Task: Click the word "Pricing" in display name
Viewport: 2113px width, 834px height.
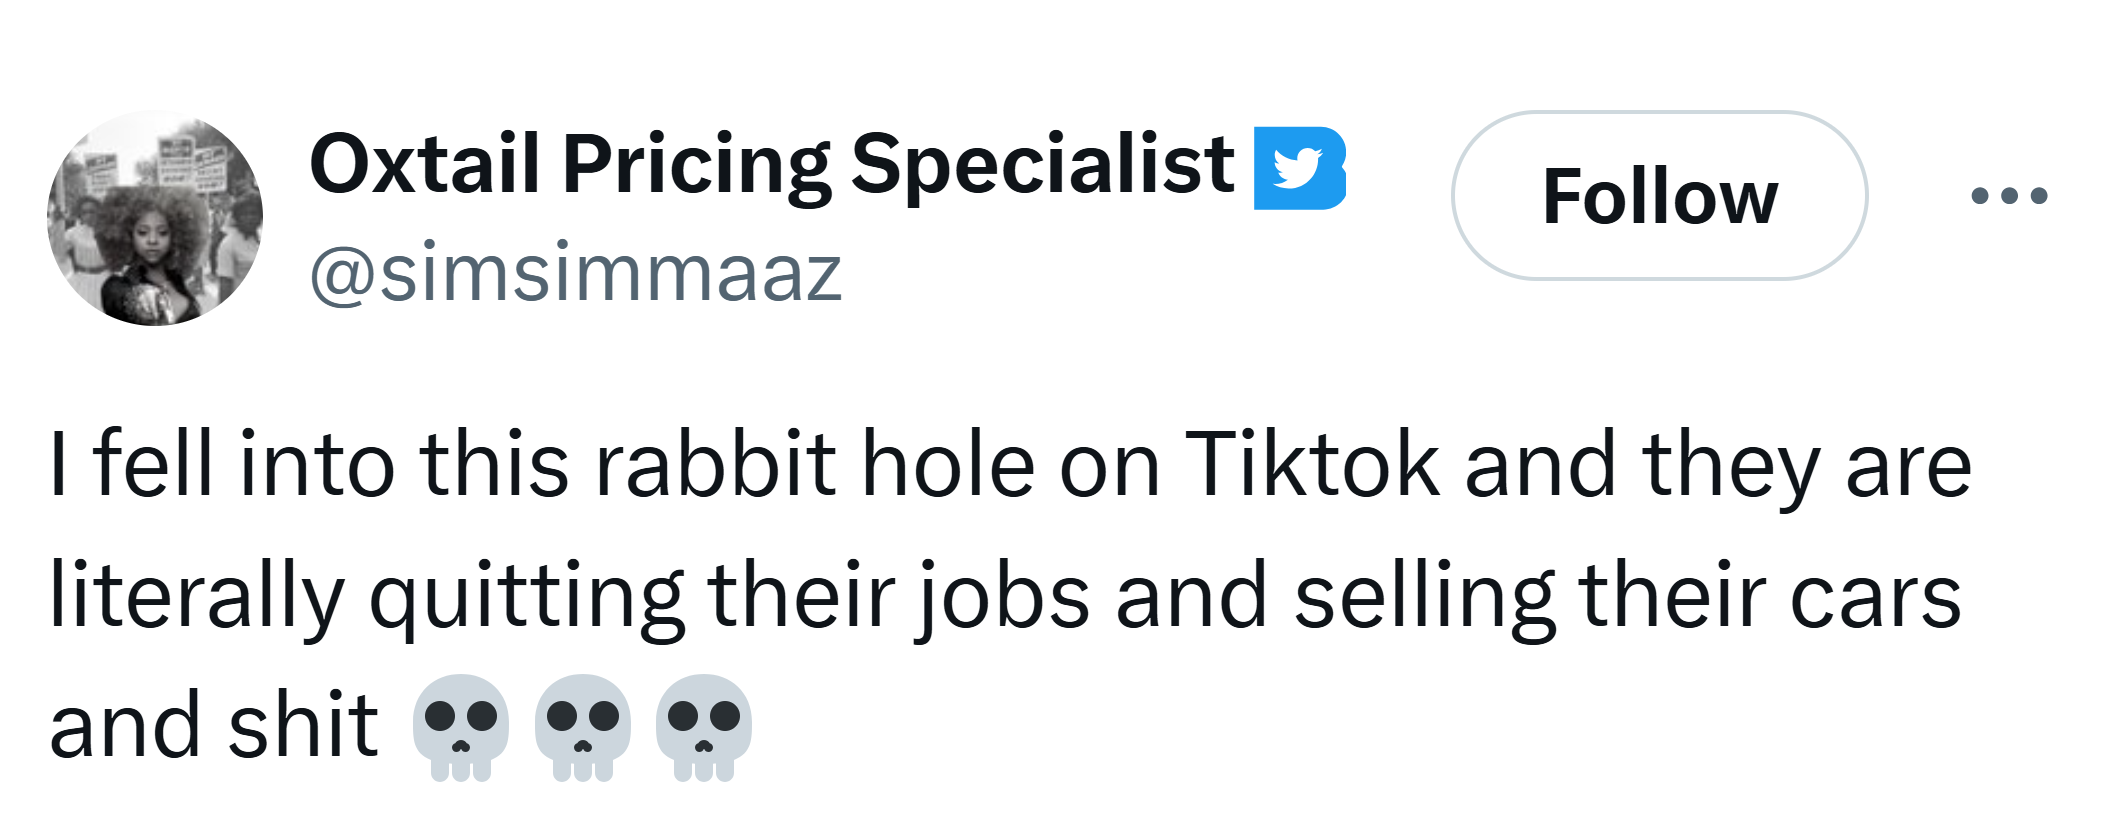Action: (x=695, y=166)
